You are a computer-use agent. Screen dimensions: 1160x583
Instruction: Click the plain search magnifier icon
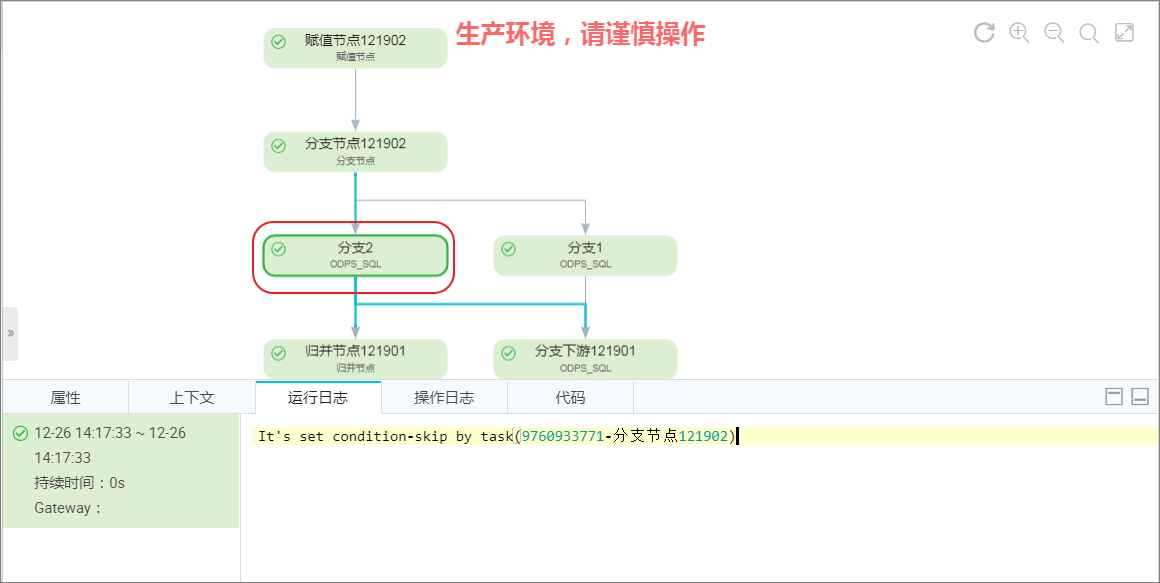[1089, 33]
